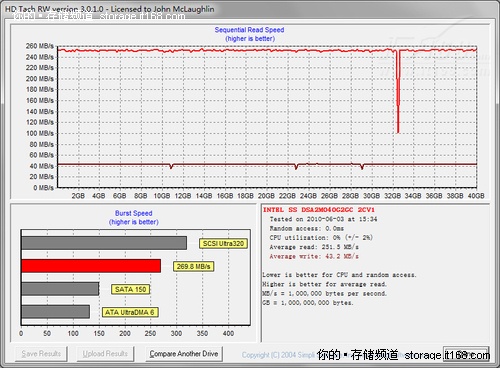Click the Average write 43.2 MB/s line
500x368 pixels.
314,256
